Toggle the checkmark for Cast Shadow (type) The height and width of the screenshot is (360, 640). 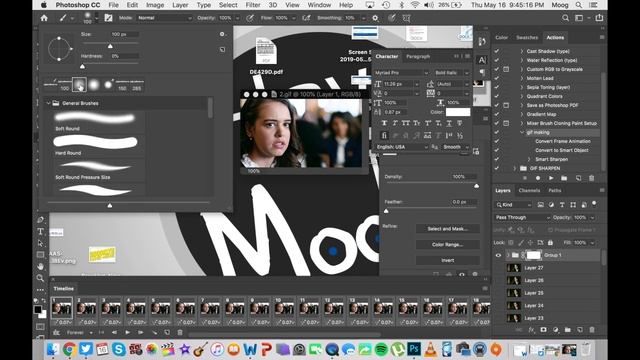(497, 51)
